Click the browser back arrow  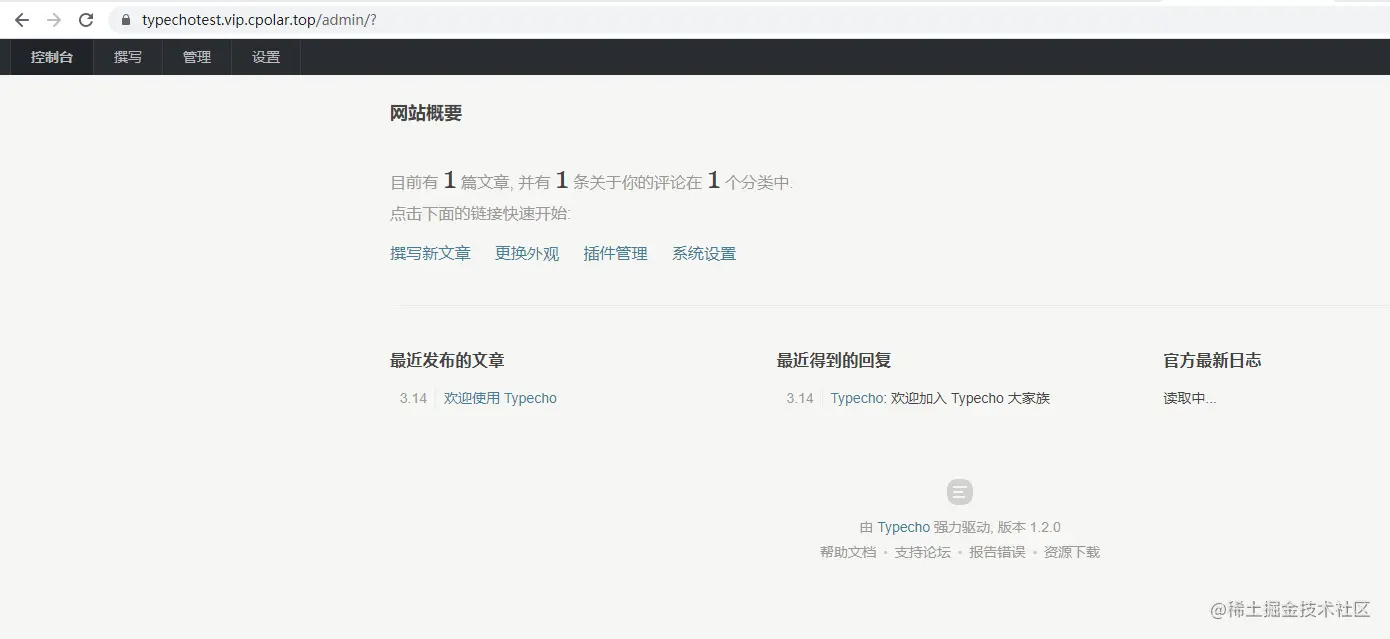[x=22, y=20]
